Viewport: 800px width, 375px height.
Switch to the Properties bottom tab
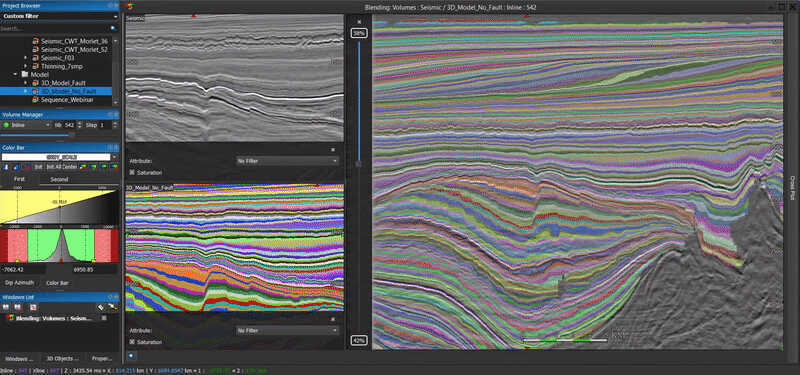[102, 359]
